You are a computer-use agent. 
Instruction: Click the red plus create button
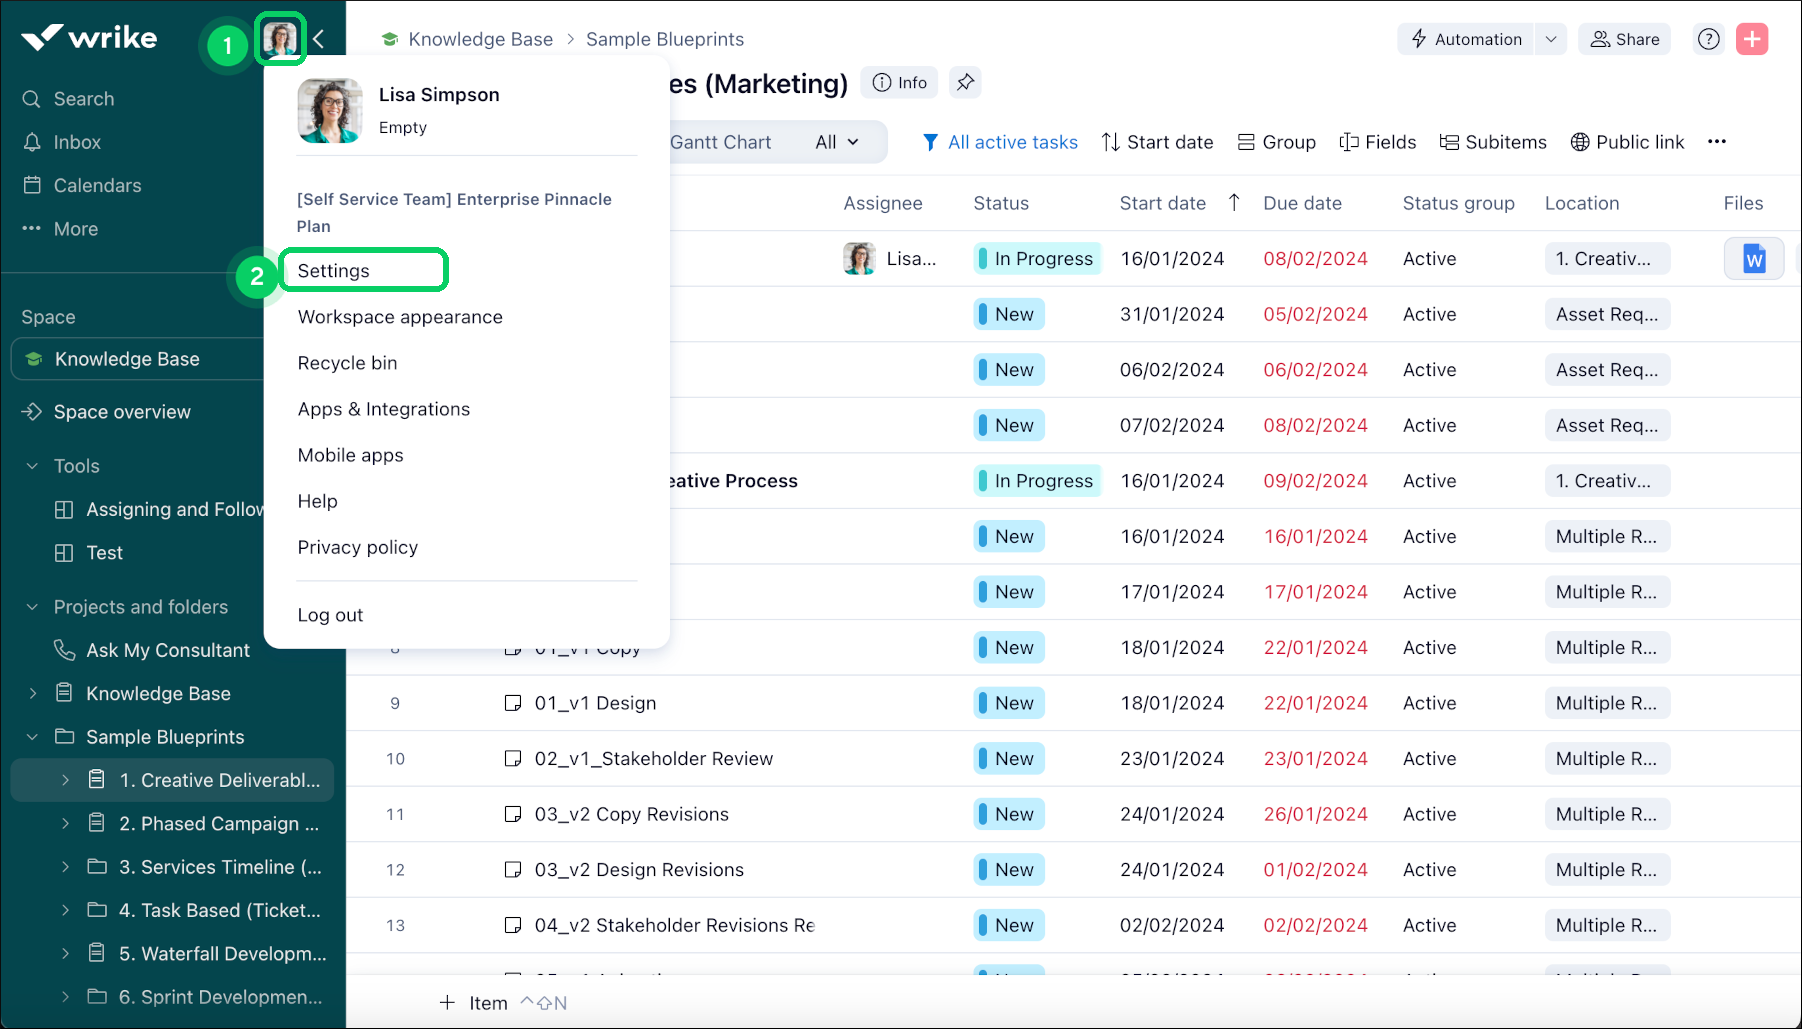(1752, 39)
